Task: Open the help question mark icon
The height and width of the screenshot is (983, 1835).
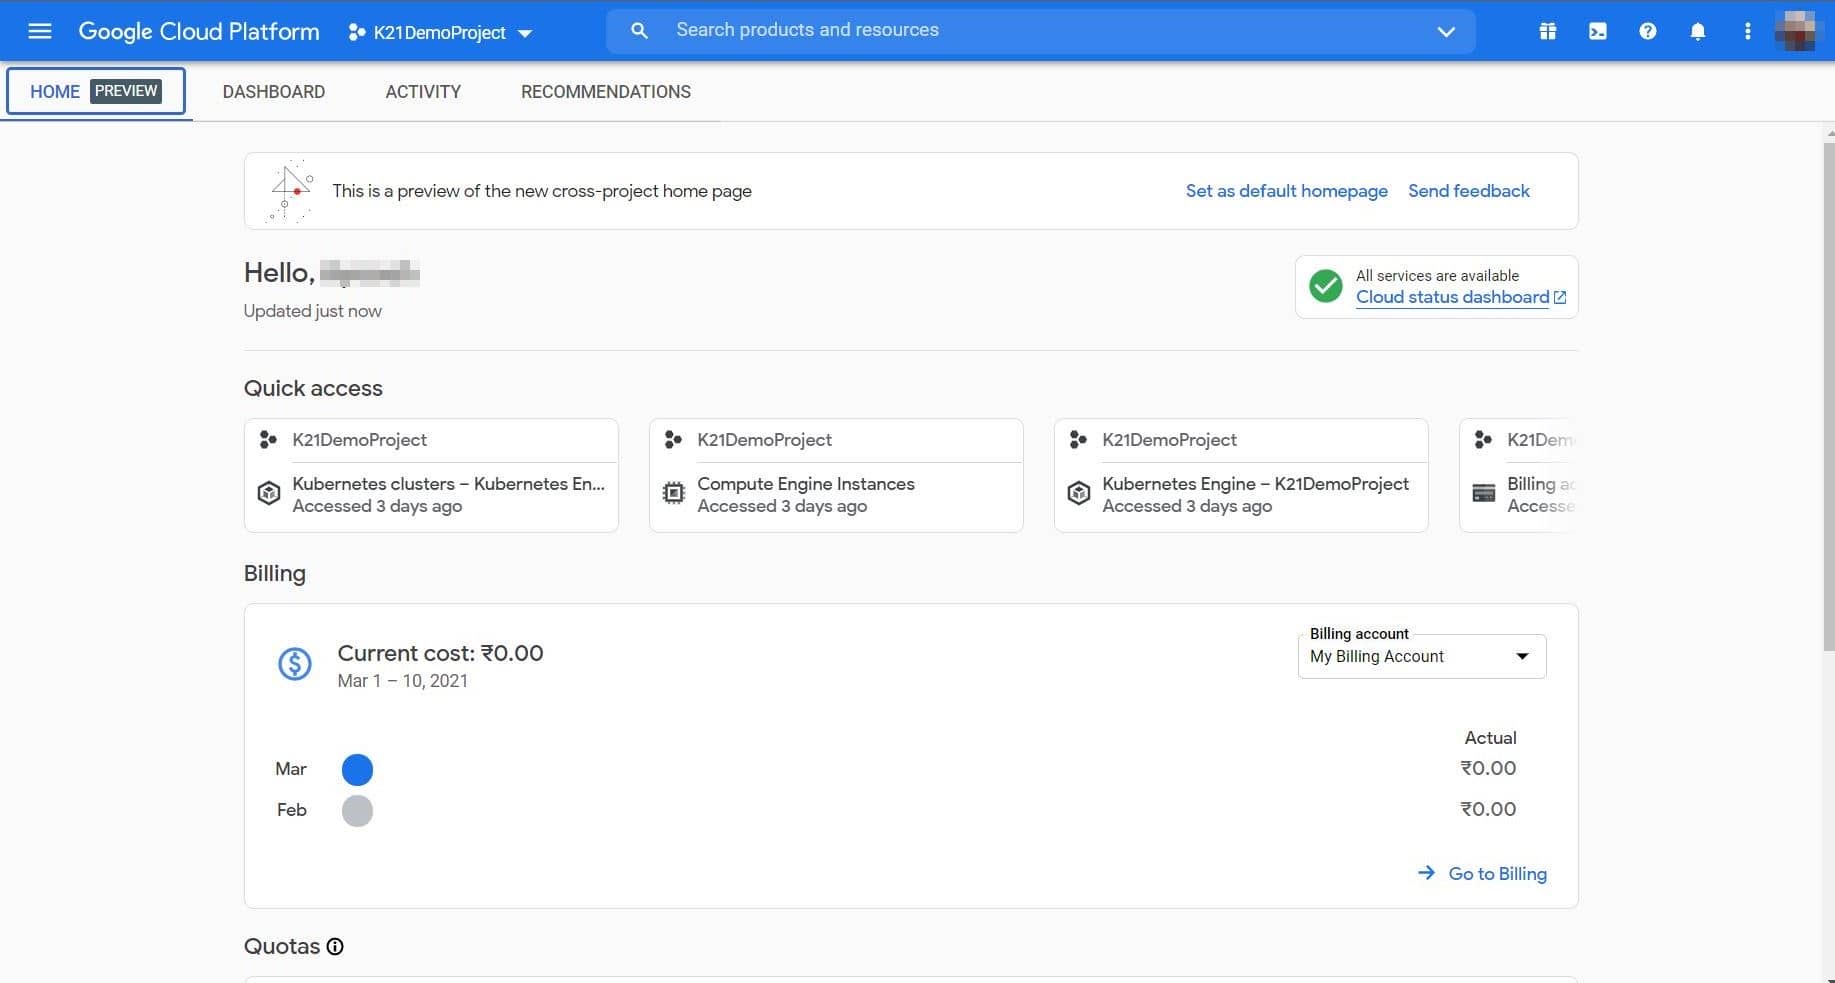Action: (1647, 31)
